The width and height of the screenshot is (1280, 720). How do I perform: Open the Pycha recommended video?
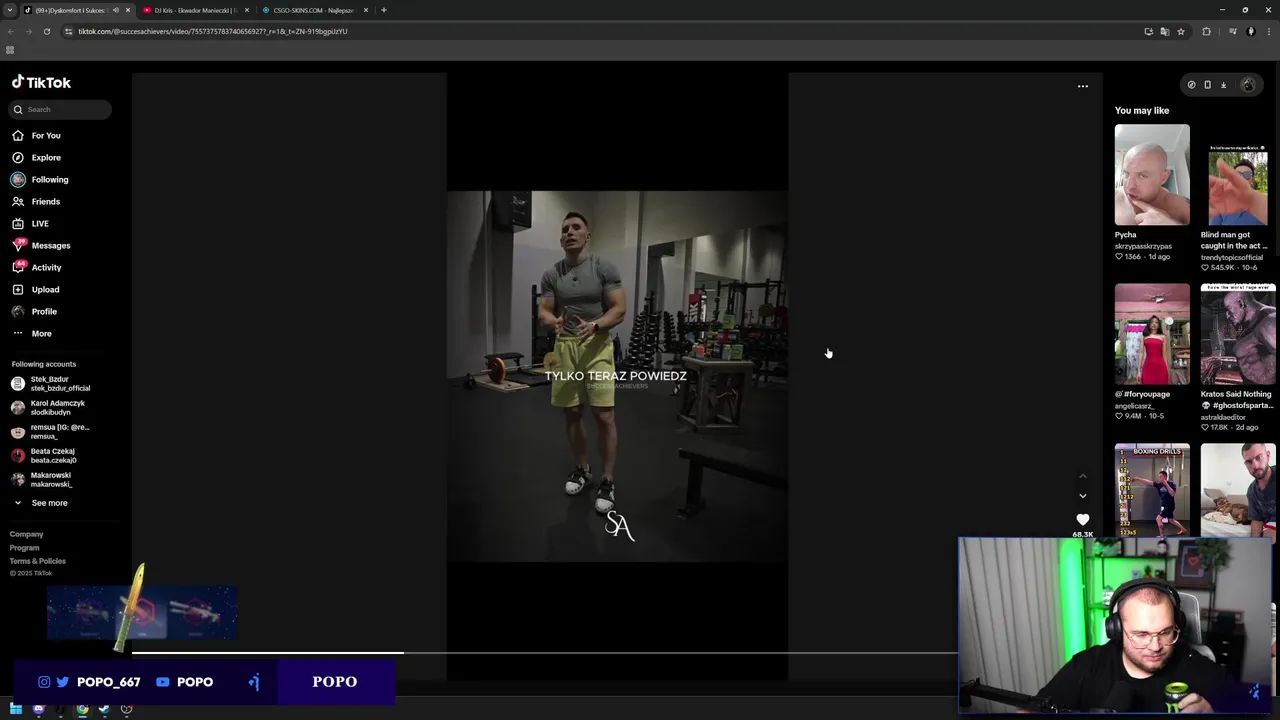click(x=1152, y=175)
